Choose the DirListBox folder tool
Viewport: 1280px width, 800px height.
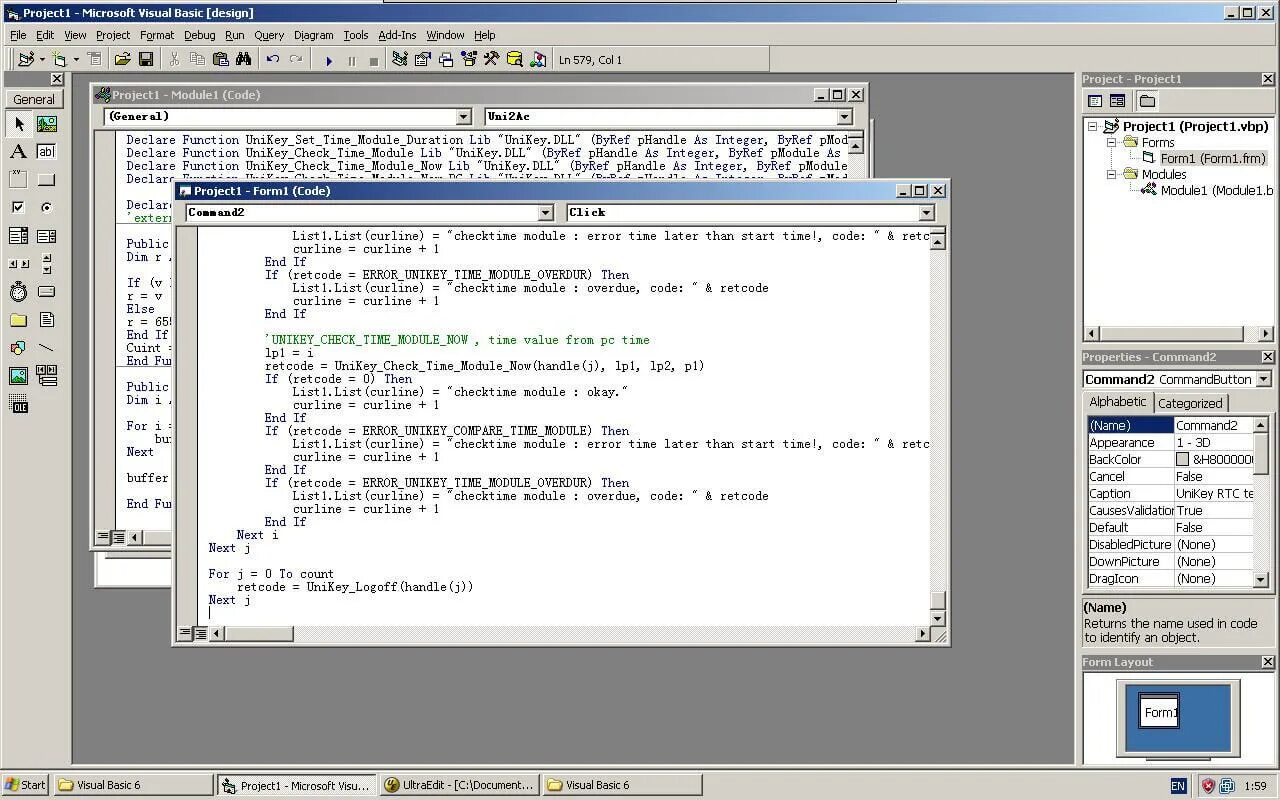(x=18, y=320)
